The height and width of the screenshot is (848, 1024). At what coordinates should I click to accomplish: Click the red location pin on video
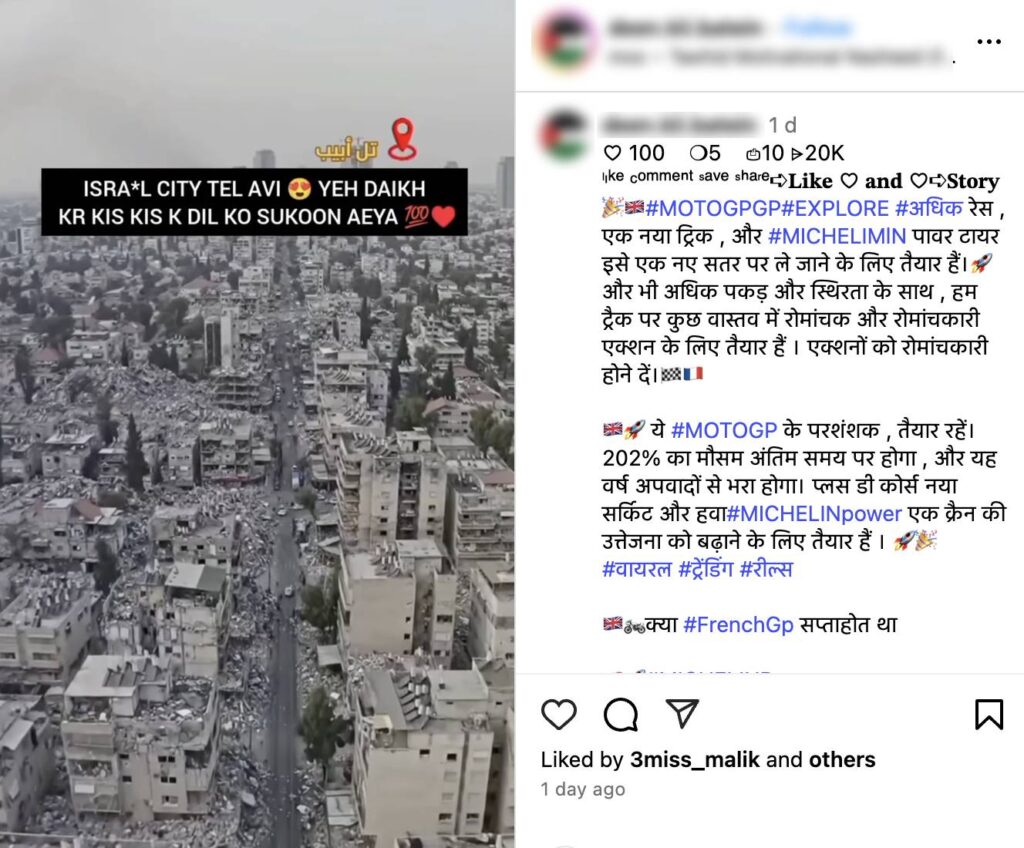[x=402, y=139]
